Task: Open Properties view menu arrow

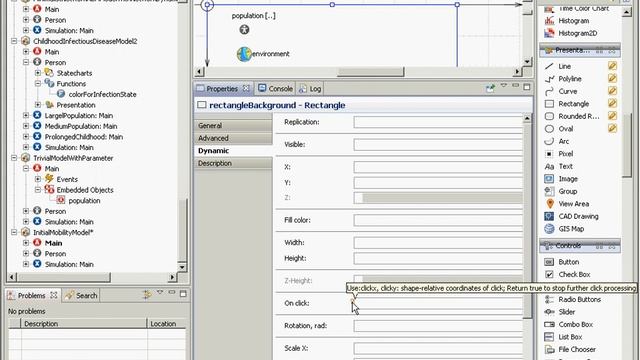Action: pyautogui.click(x=504, y=86)
